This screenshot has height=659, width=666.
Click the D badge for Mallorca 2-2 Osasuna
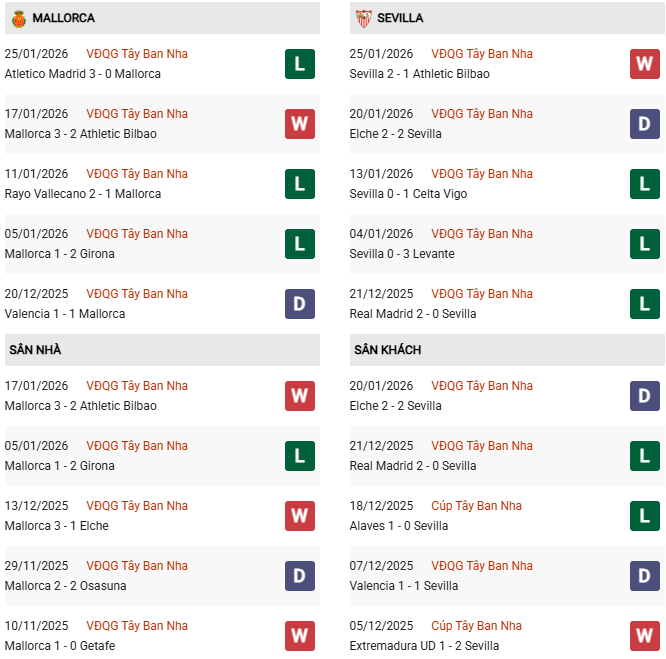pyautogui.click(x=299, y=576)
